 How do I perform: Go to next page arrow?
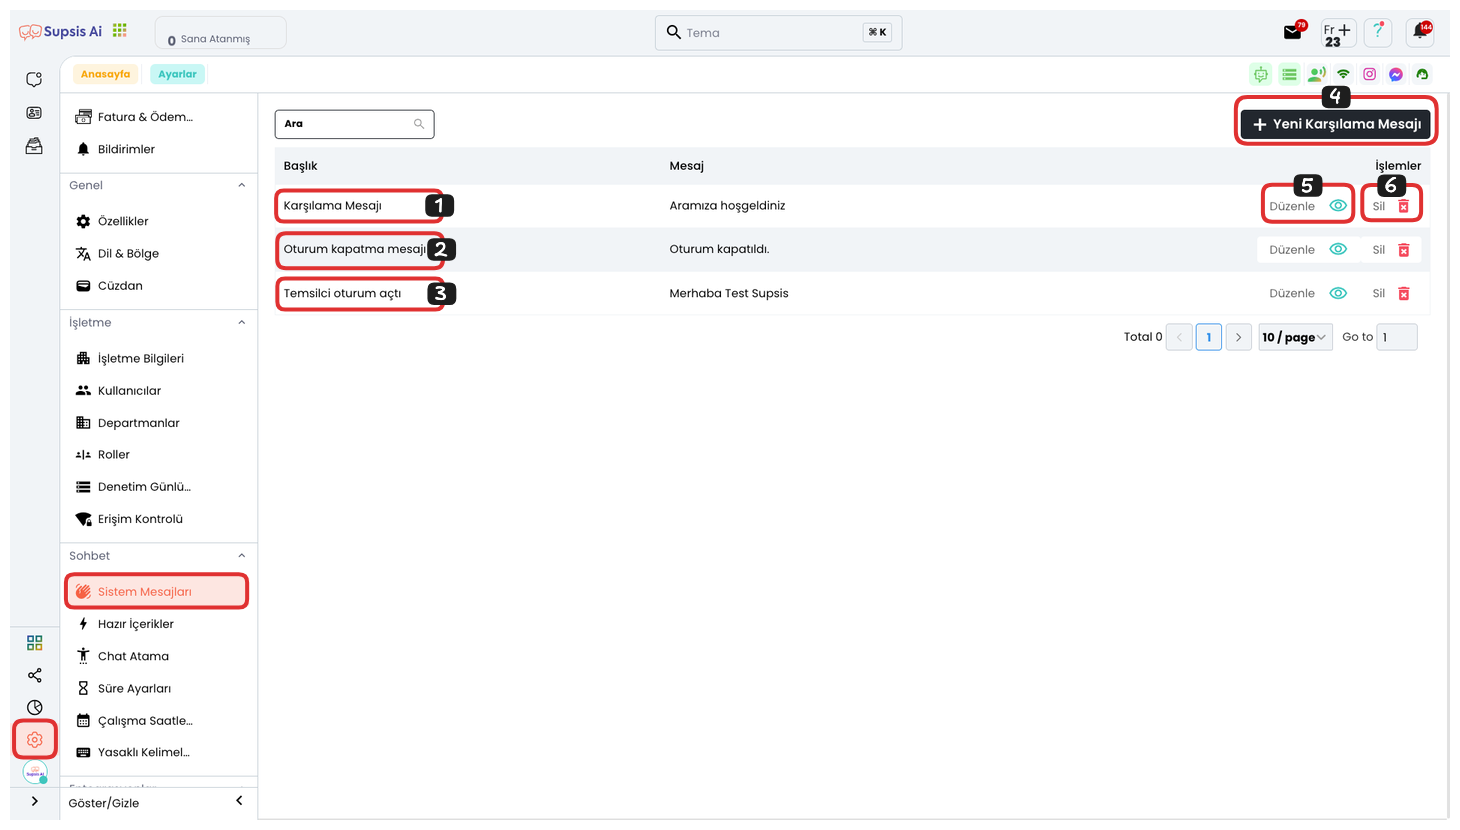pyautogui.click(x=1238, y=337)
